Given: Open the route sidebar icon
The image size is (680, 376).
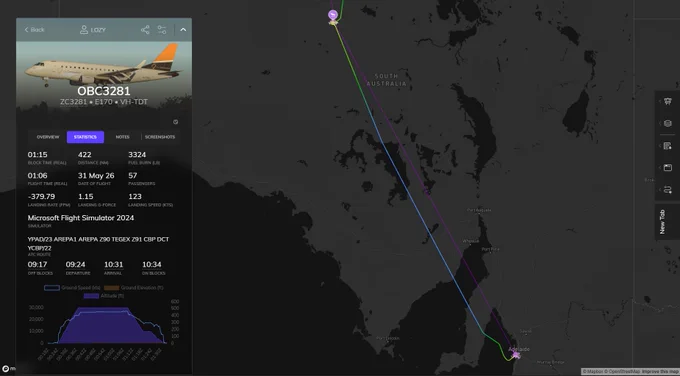Looking at the screenshot, I should click(668, 190).
